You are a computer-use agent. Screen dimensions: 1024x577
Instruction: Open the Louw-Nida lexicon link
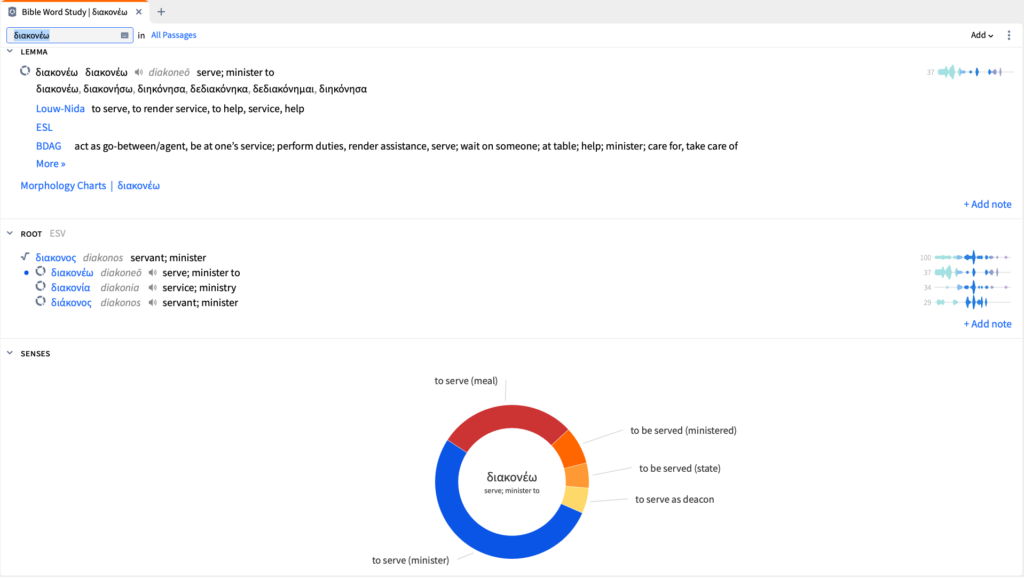pyautogui.click(x=60, y=108)
